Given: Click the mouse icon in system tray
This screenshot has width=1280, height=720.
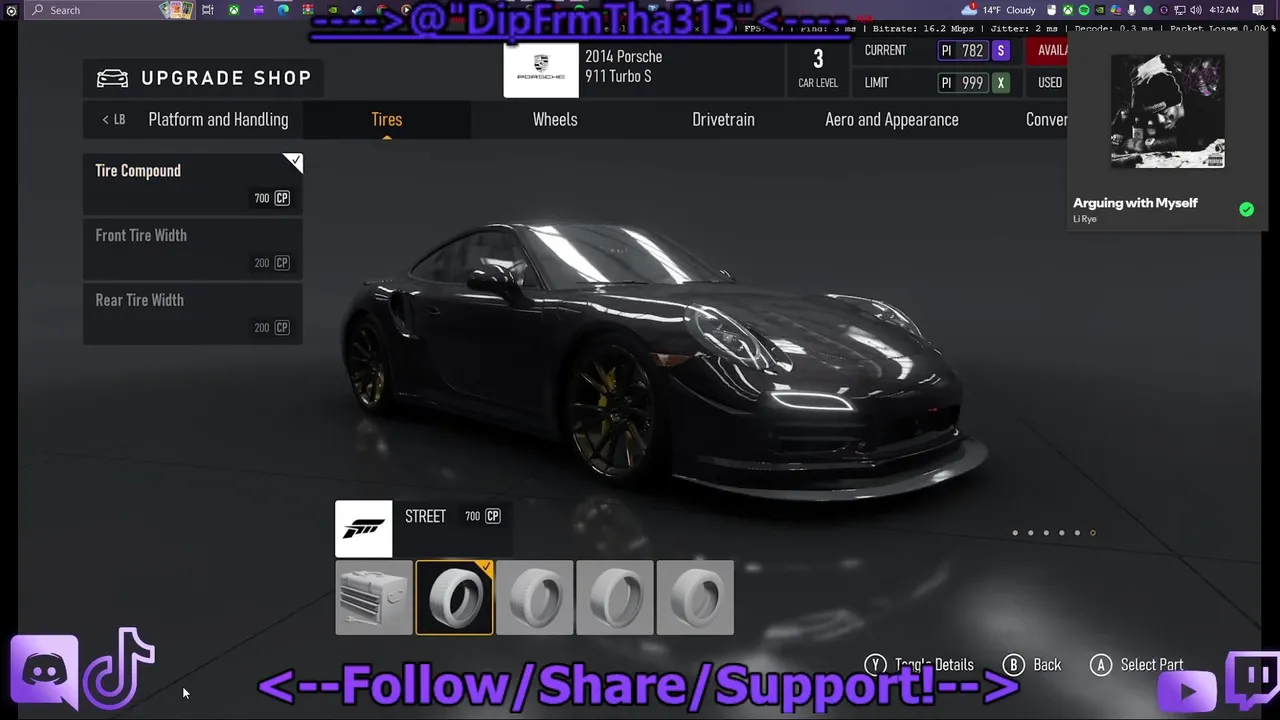Looking at the screenshot, I should click(x=1051, y=10).
